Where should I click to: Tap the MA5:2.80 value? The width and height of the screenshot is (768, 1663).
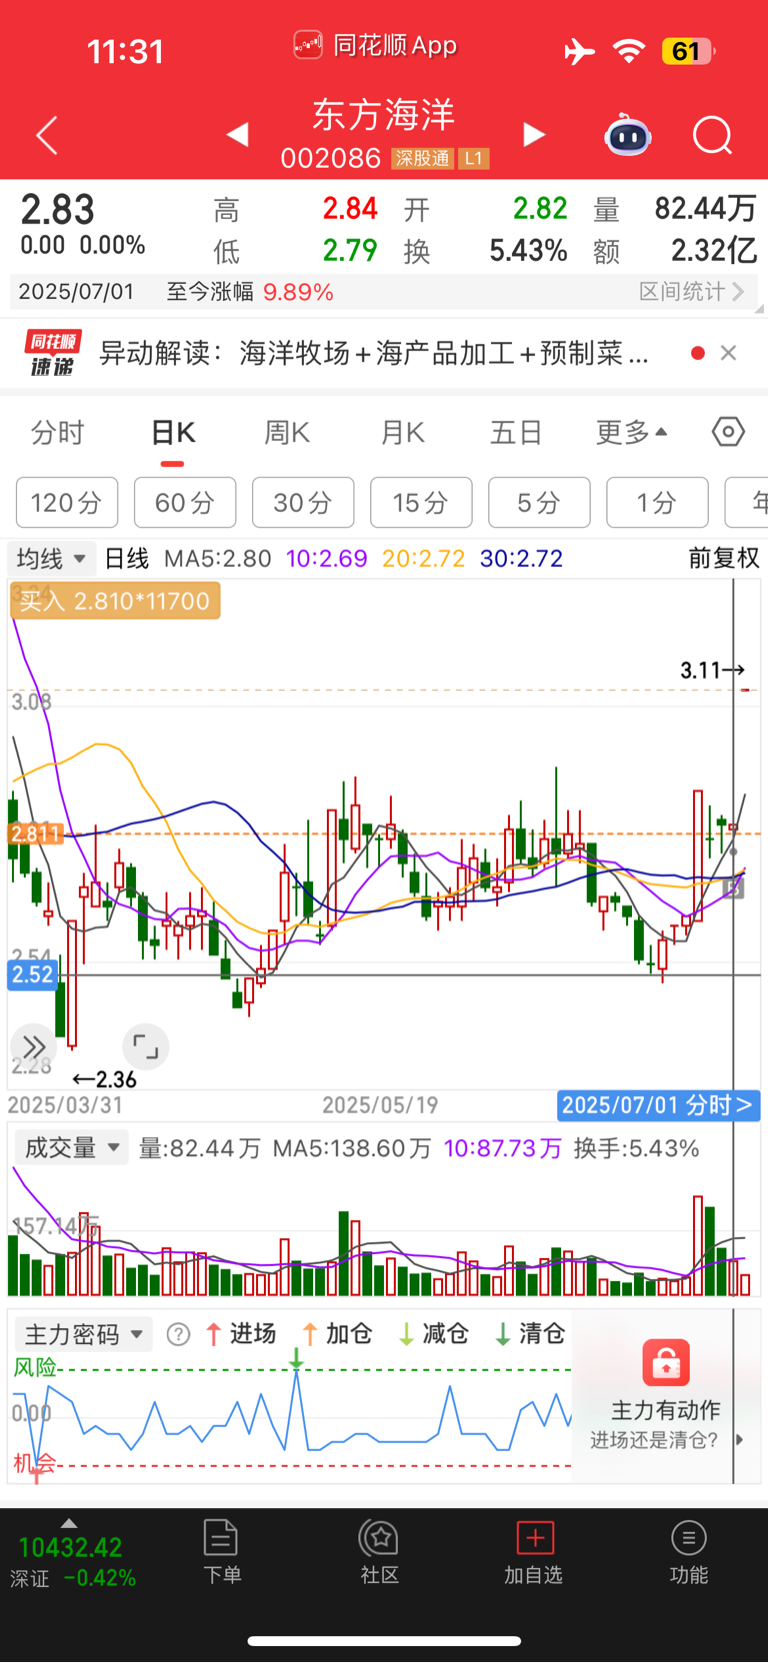pyautogui.click(x=217, y=558)
